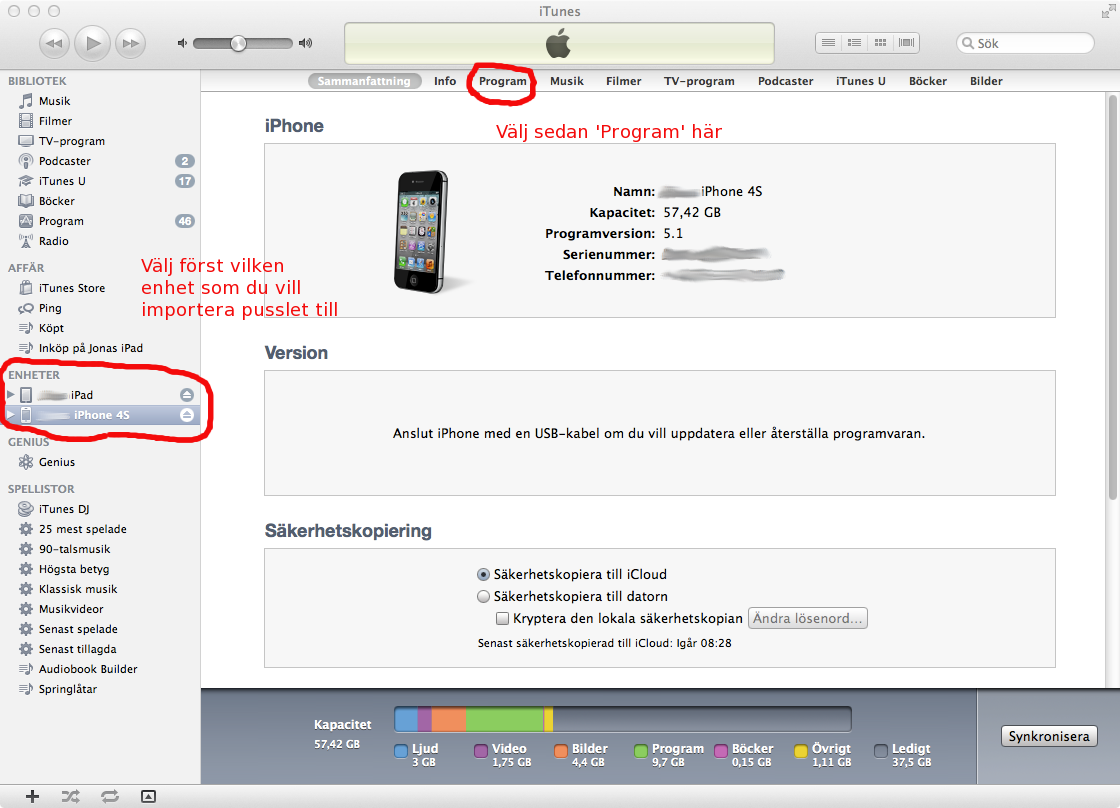Open Böcker in the library sidebar

pos(100,201)
